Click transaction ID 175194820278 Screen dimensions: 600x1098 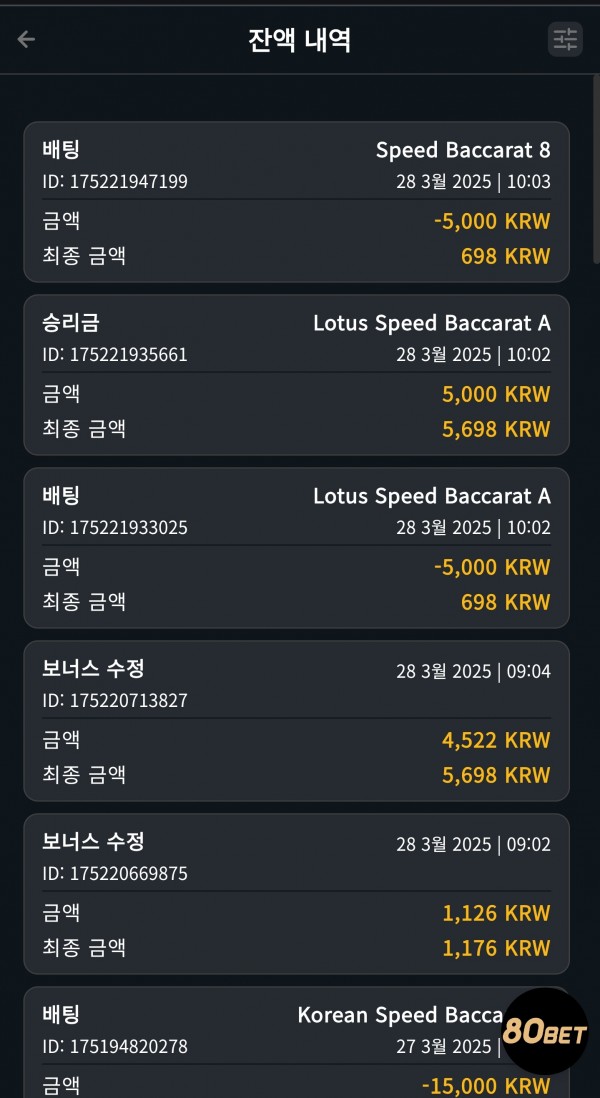click(x=115, y=1046)
